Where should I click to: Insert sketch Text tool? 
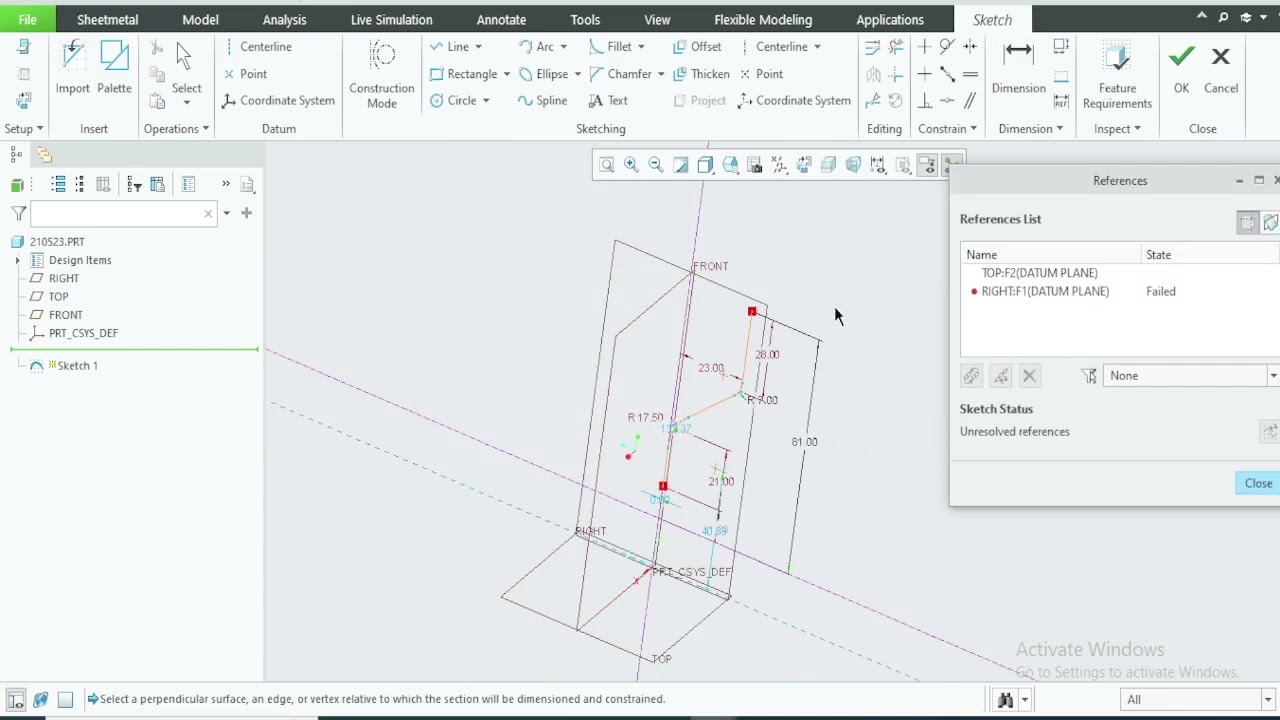click(608, 100)
